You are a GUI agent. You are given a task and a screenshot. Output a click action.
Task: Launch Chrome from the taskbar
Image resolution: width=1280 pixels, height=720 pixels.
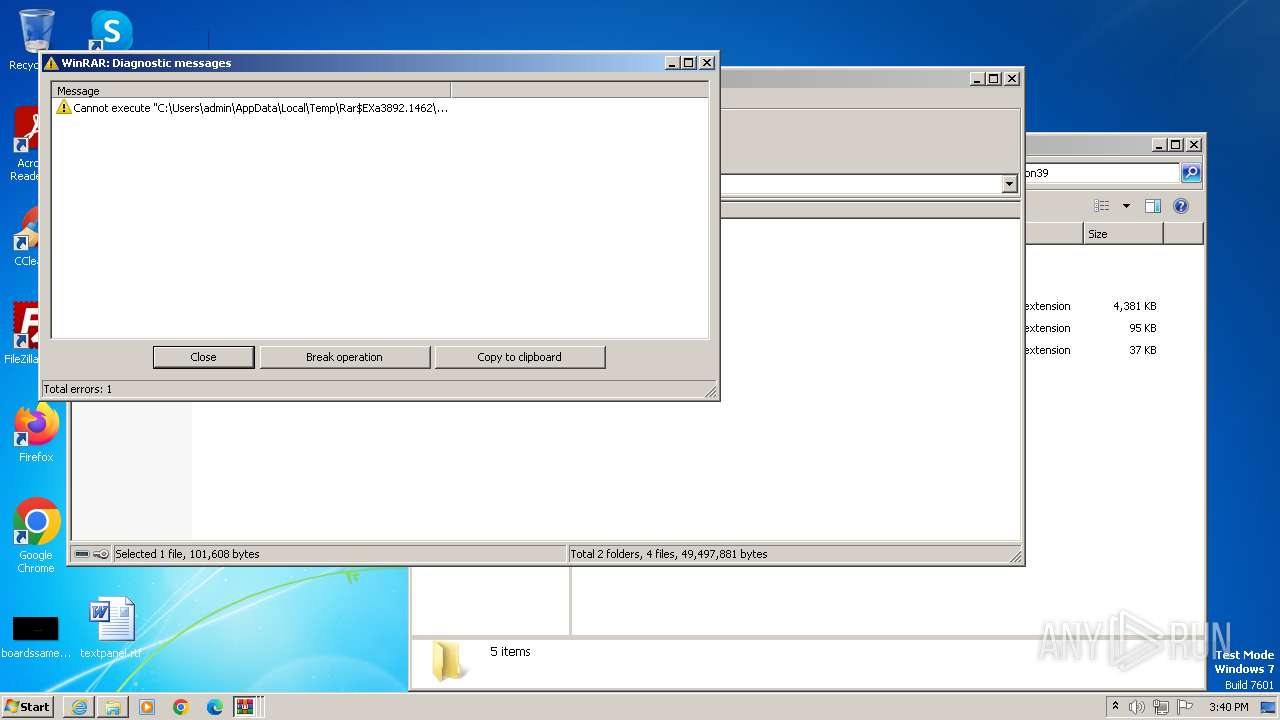[181, 707]
